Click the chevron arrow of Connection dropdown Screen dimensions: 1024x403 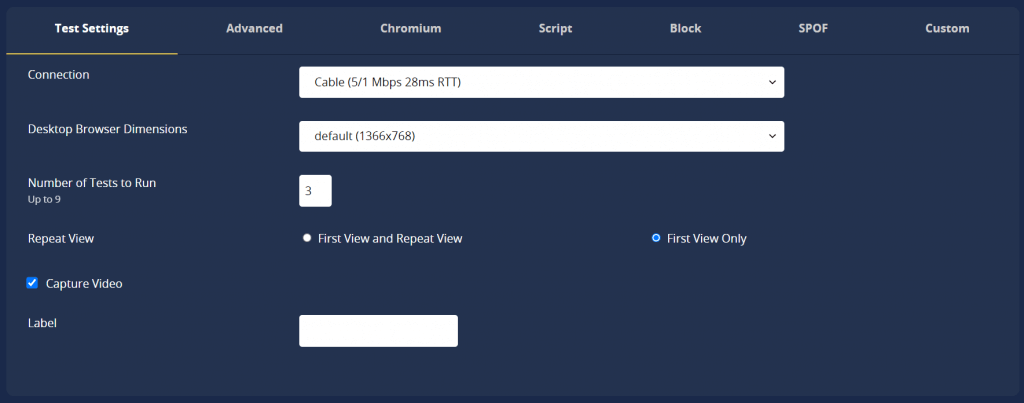coord(772,82)
